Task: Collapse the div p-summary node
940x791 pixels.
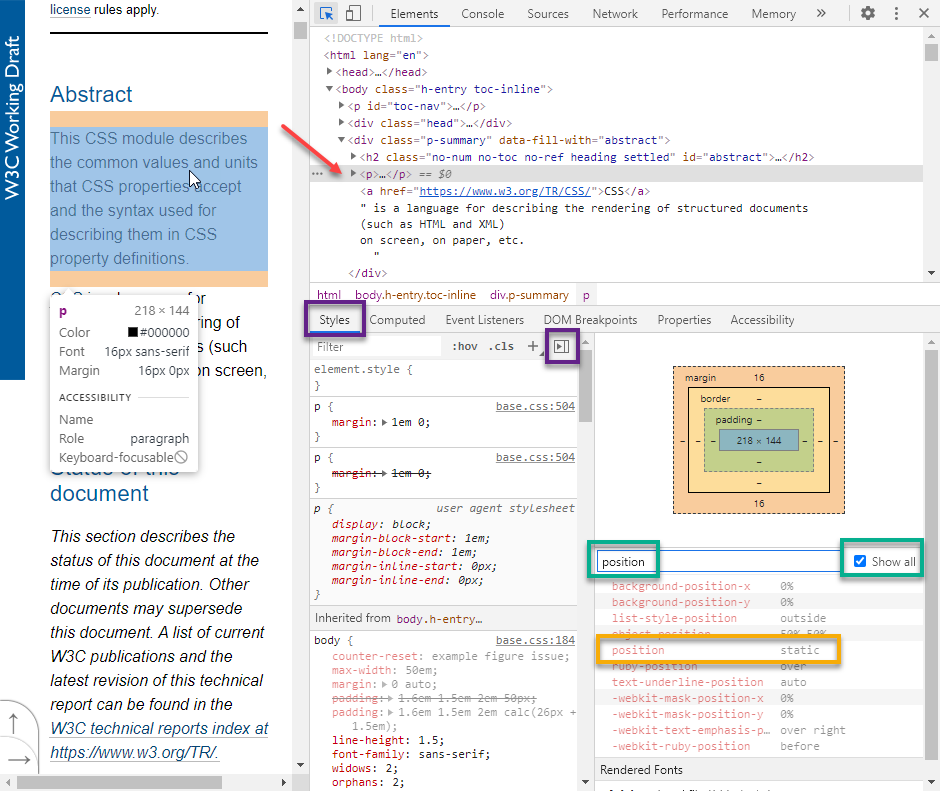Action: tap(342, 140)
